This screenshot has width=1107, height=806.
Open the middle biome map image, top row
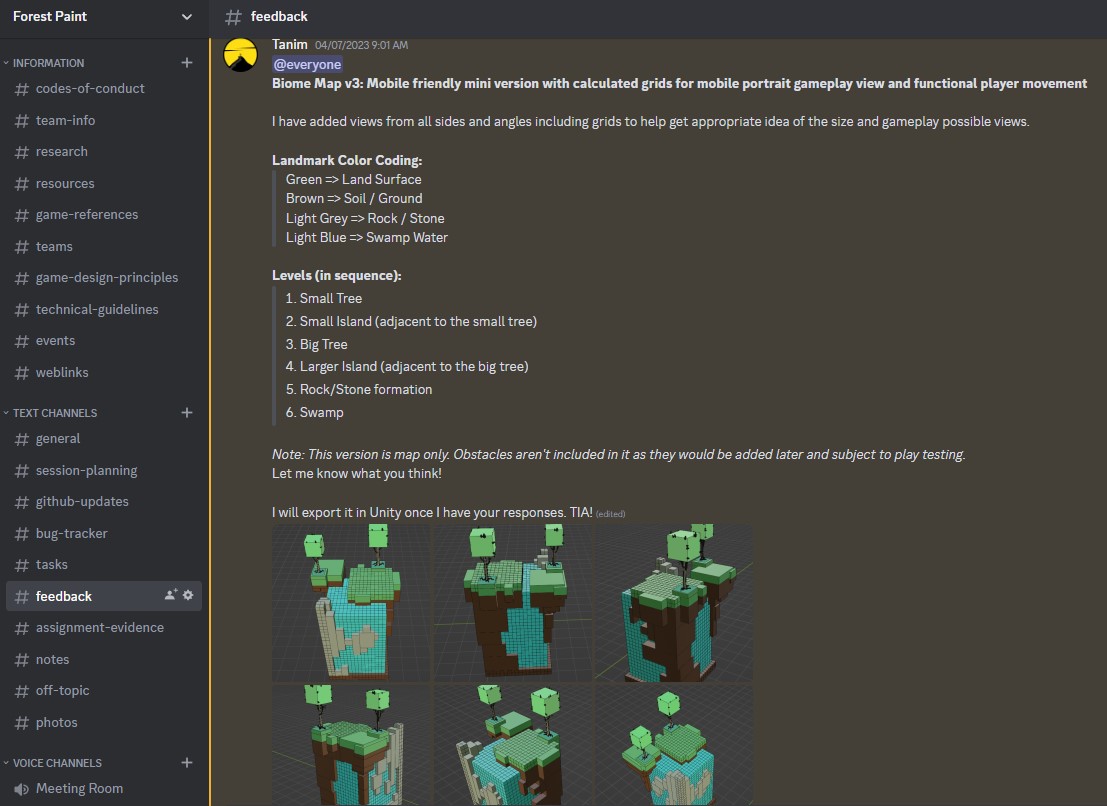coord(512,603)
